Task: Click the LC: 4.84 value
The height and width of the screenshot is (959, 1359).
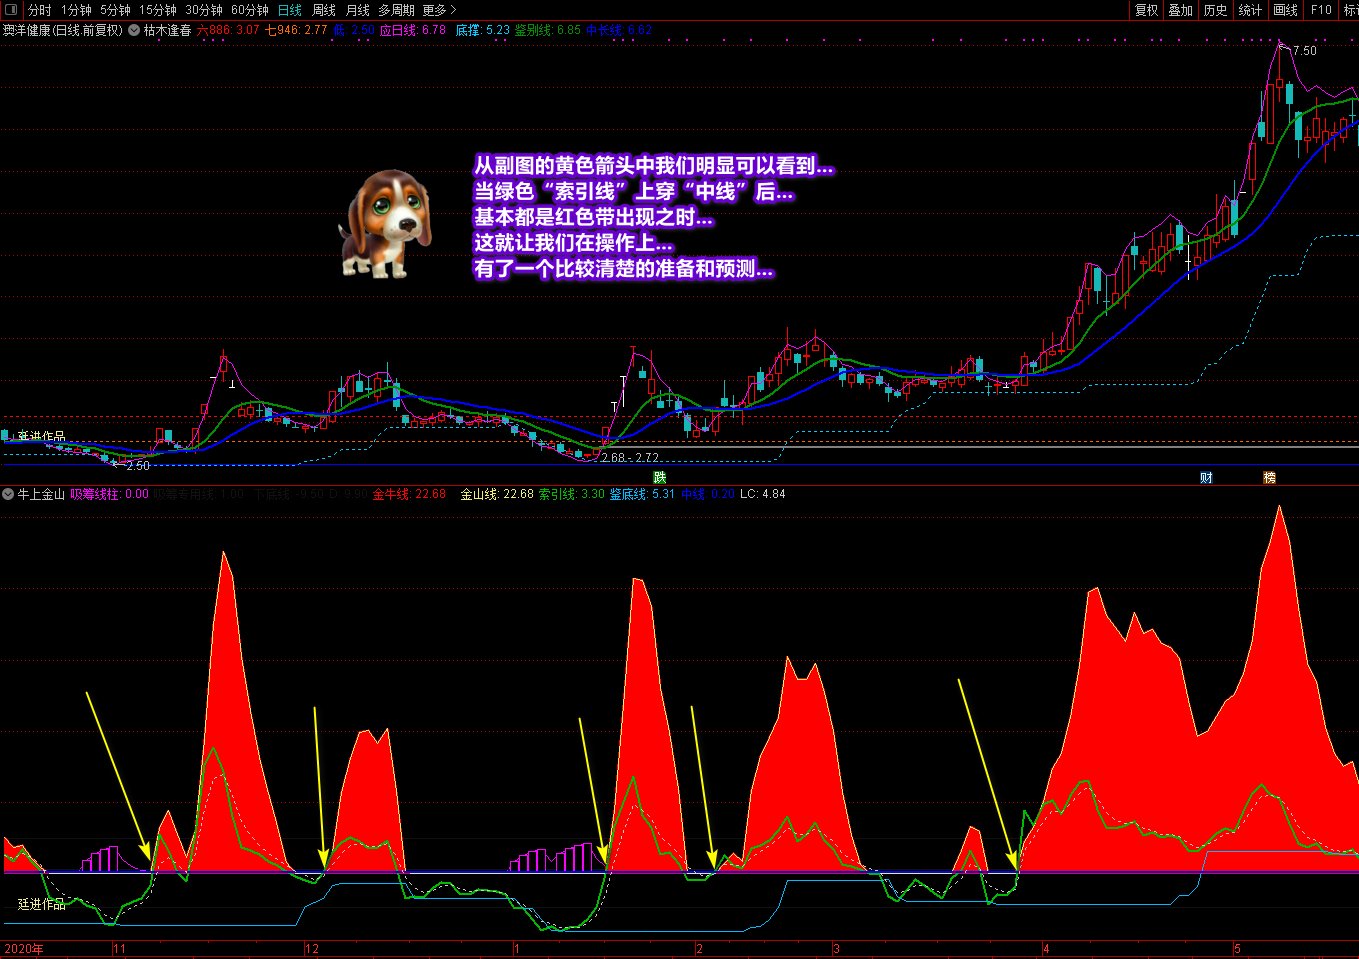Action: [762, 494]
